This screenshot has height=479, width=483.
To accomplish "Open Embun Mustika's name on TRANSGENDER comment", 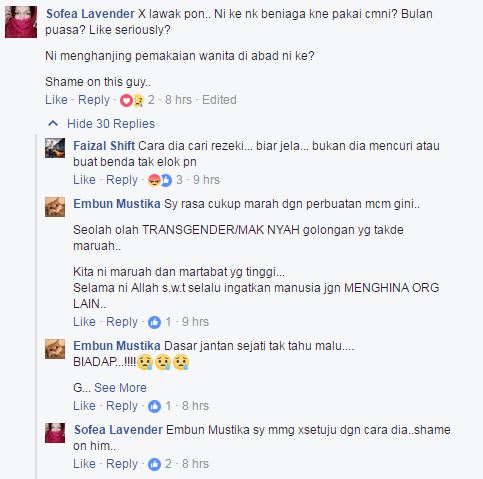I will [117, 204].
